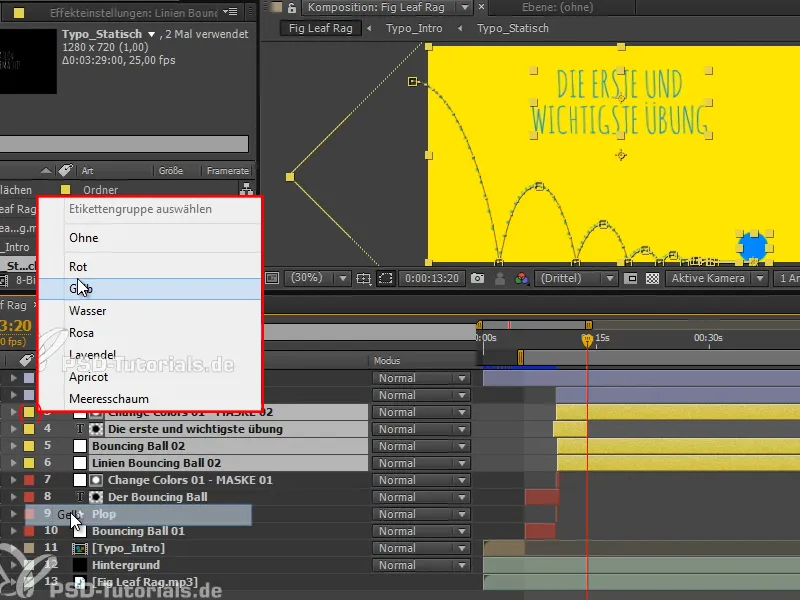800x600 pixels.
Task: Open the effect controls panel menu icon
Action: tap(230, 11)
